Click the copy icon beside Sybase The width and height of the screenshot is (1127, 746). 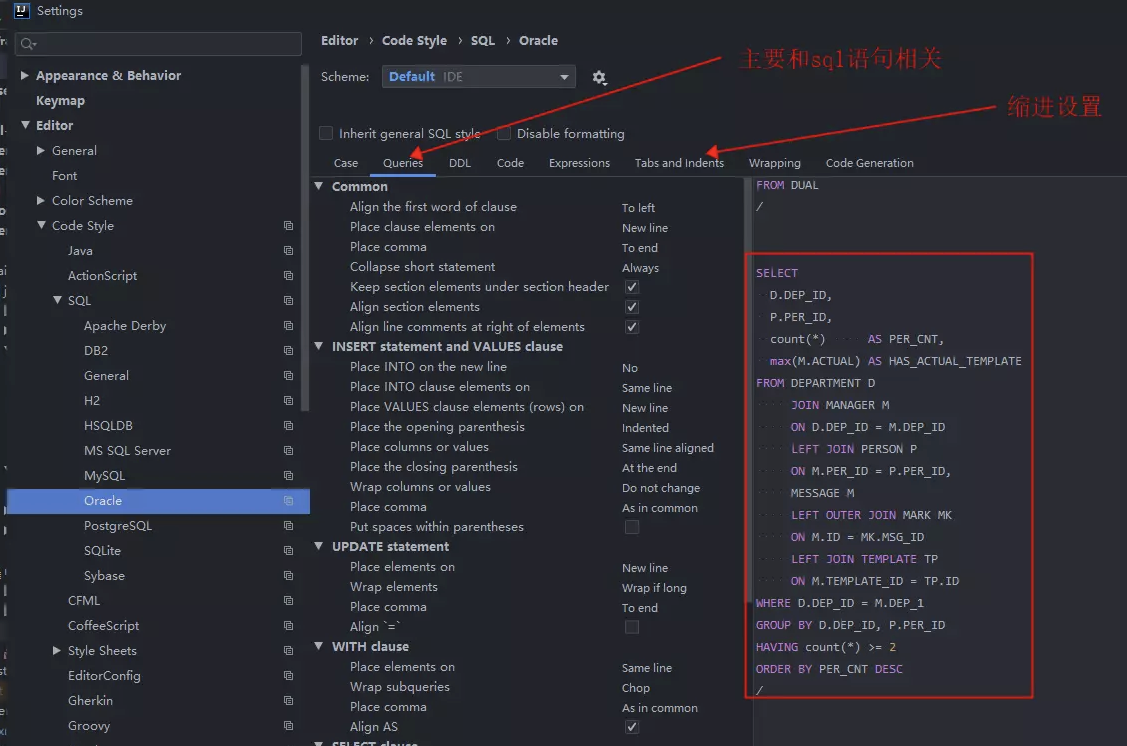click(288, 576)
